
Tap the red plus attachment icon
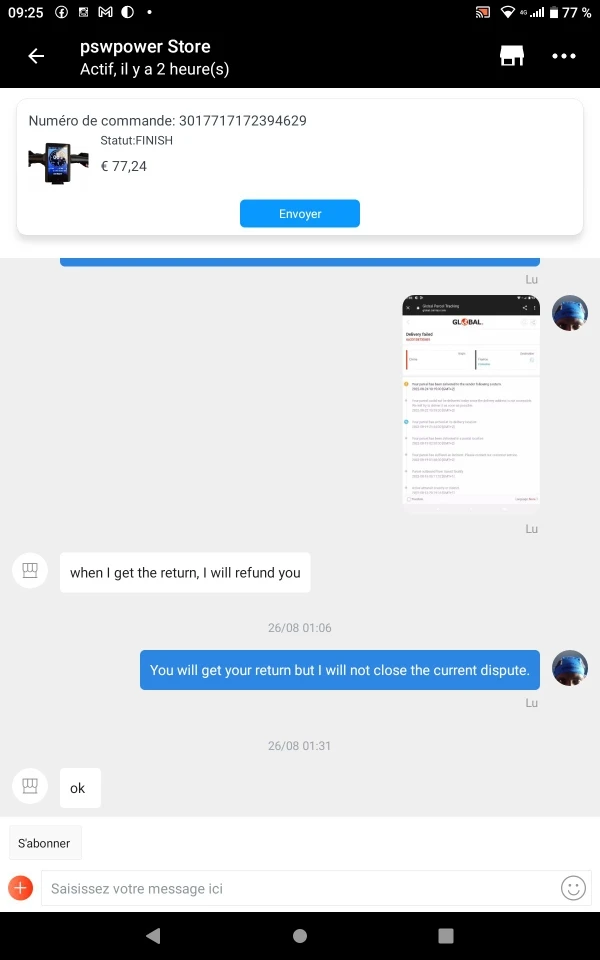click(20, 887)
